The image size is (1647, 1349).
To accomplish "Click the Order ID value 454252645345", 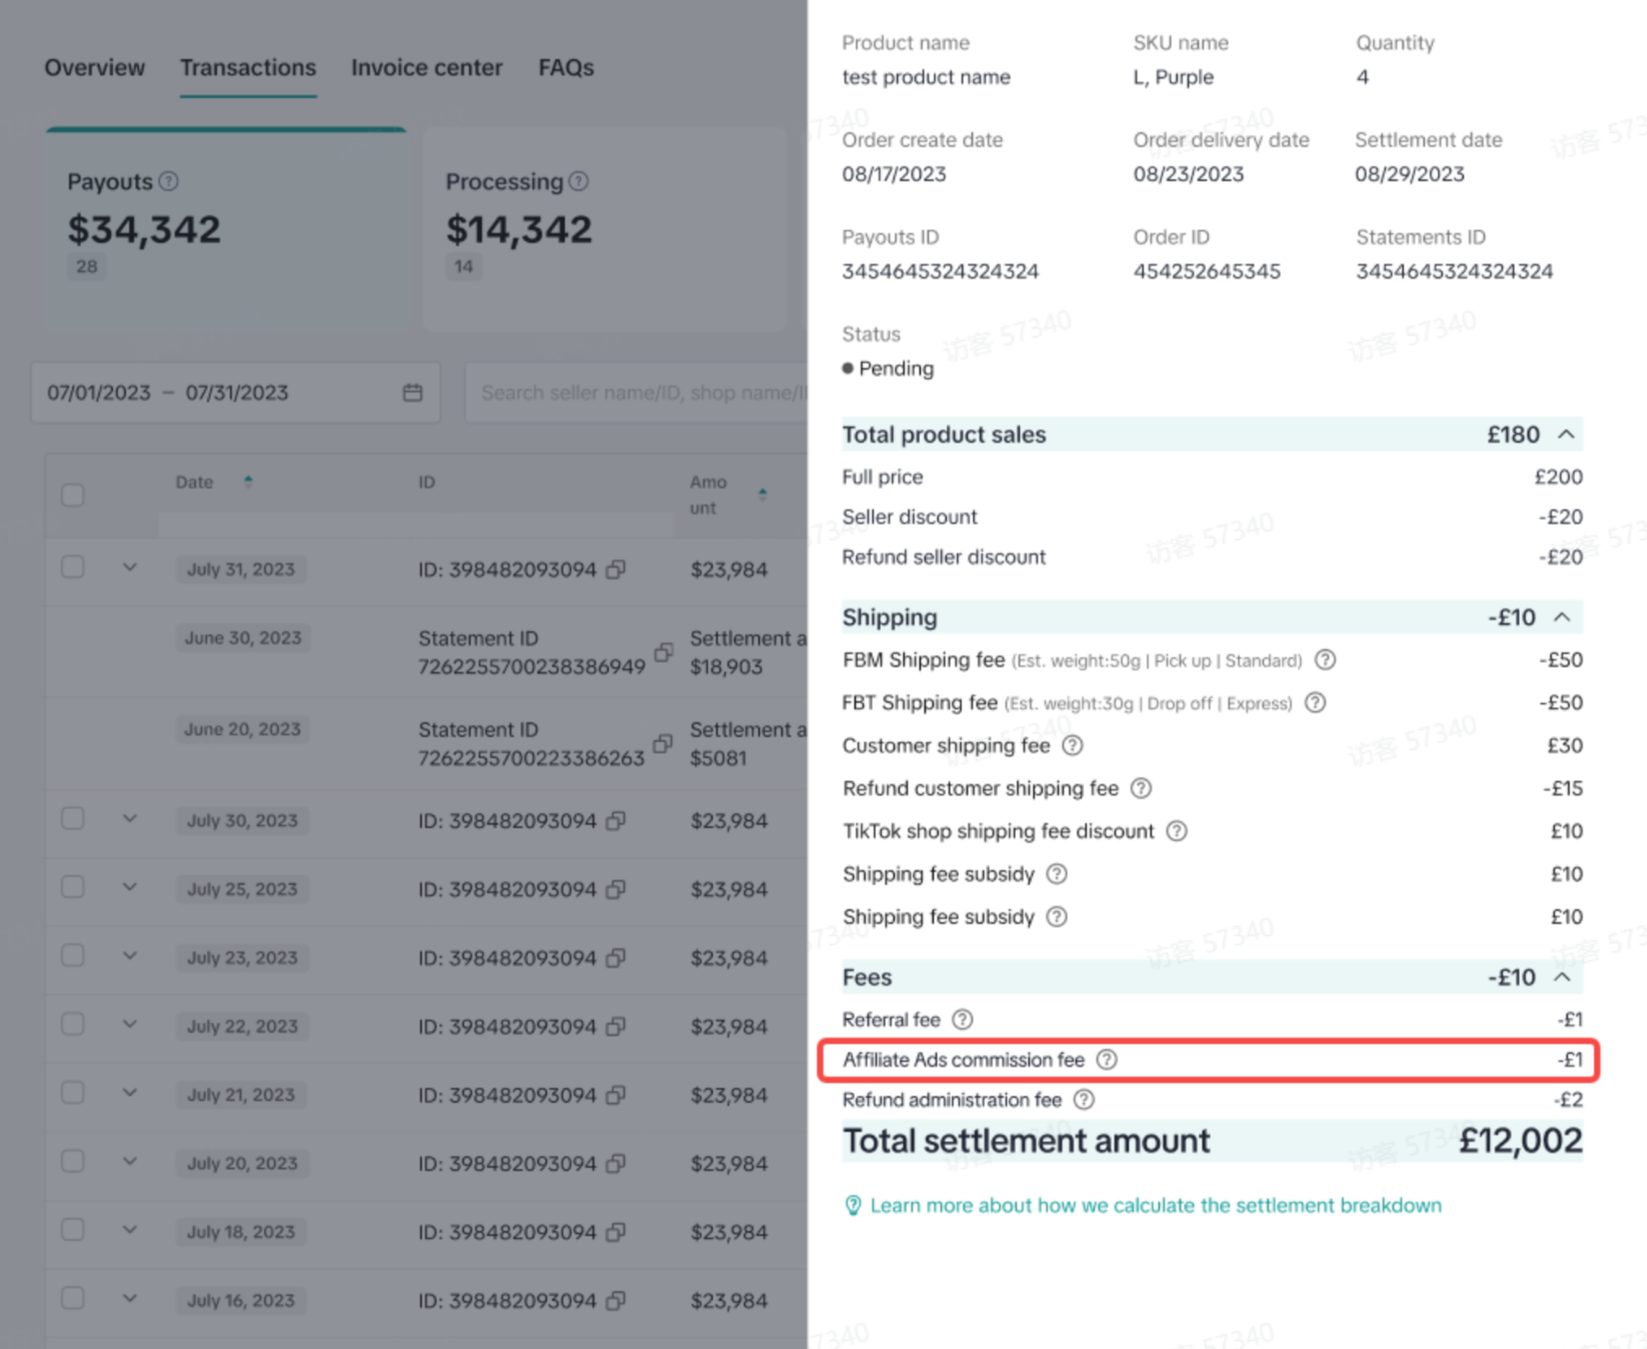I will (x=1207, y=271).
